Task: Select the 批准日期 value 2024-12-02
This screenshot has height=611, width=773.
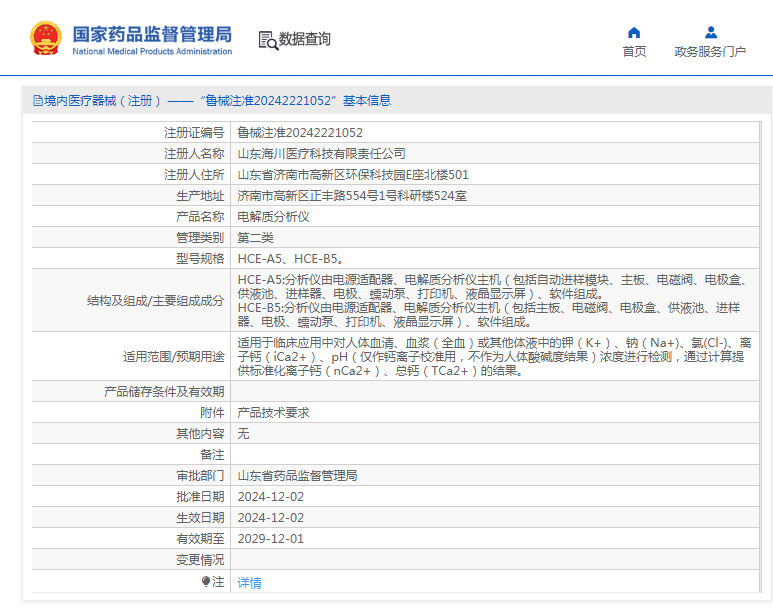Action: [x=271, y=497]
